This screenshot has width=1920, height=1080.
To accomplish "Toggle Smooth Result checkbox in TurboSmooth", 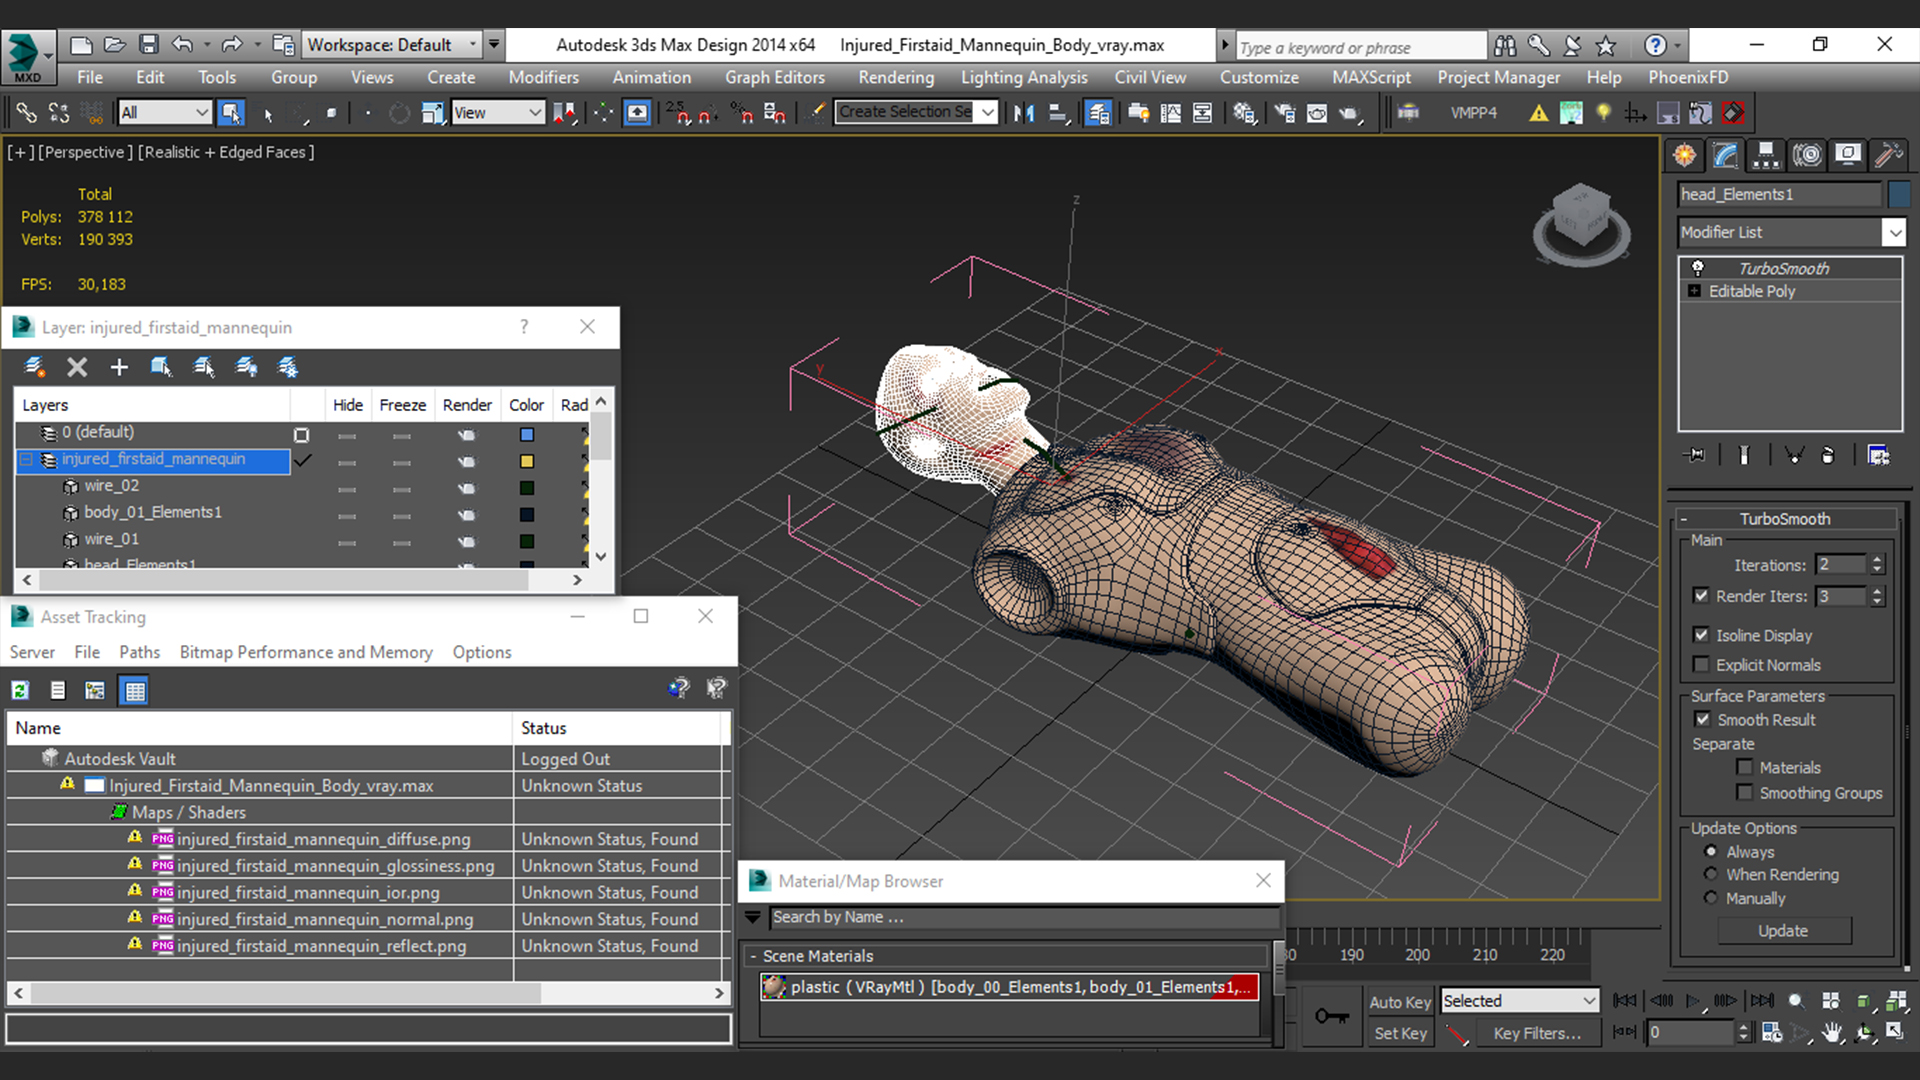I will click(x=1702, y=719).
